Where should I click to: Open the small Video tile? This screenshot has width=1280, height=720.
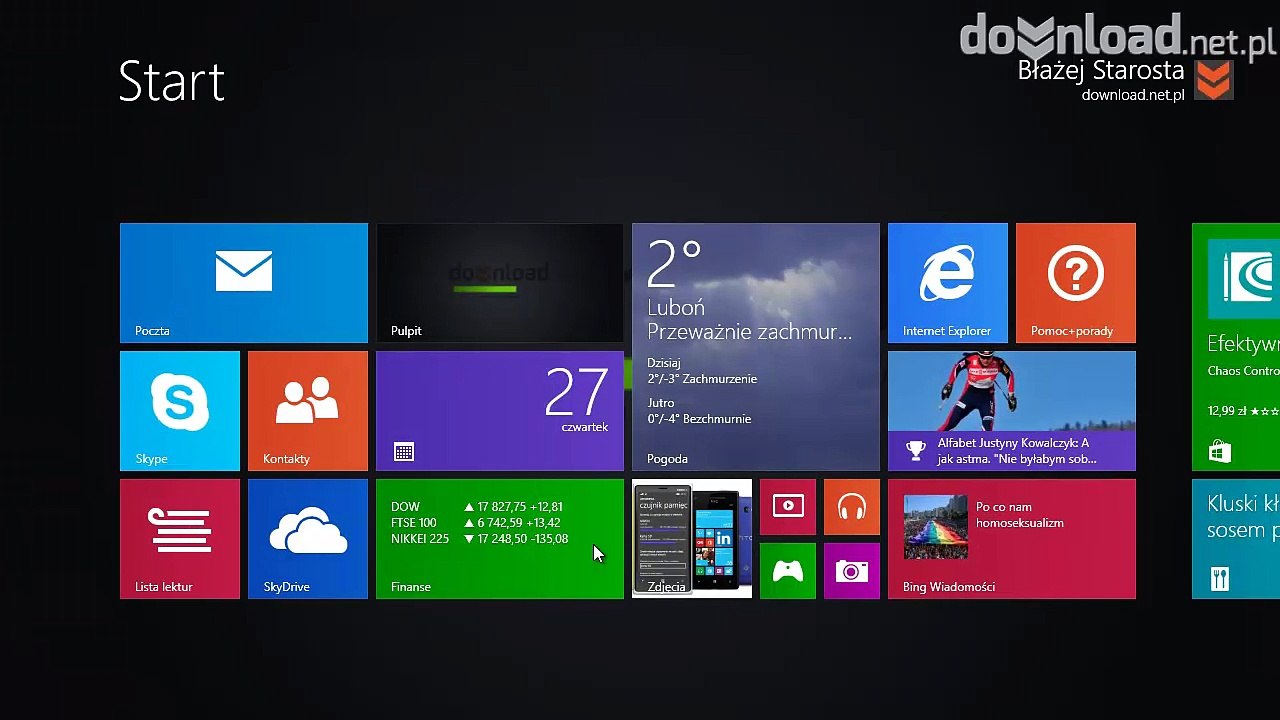pyautogui.click(x=788, y=507)
